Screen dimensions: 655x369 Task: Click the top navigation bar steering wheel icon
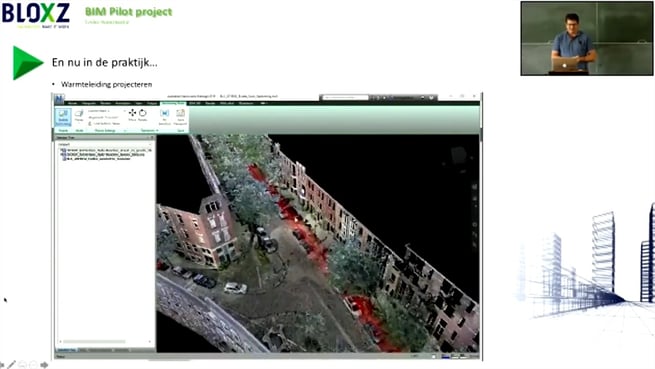tap(475, 187)
